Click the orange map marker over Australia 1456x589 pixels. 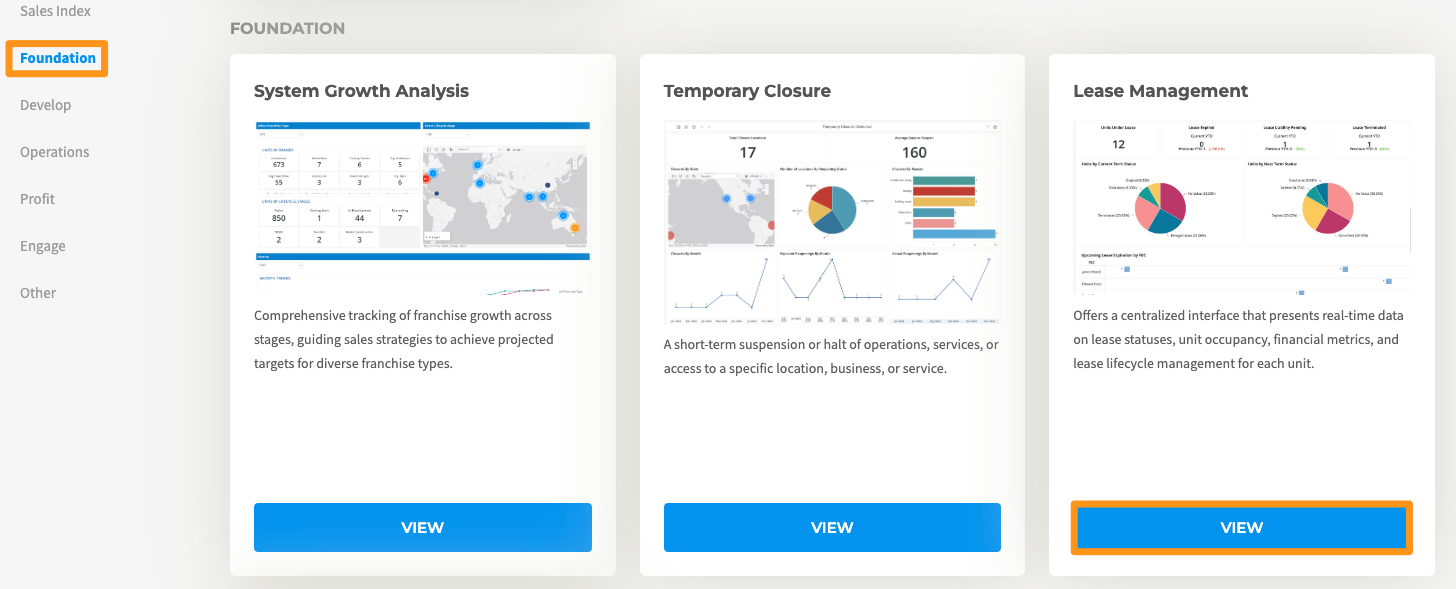(x=574, y=229)
